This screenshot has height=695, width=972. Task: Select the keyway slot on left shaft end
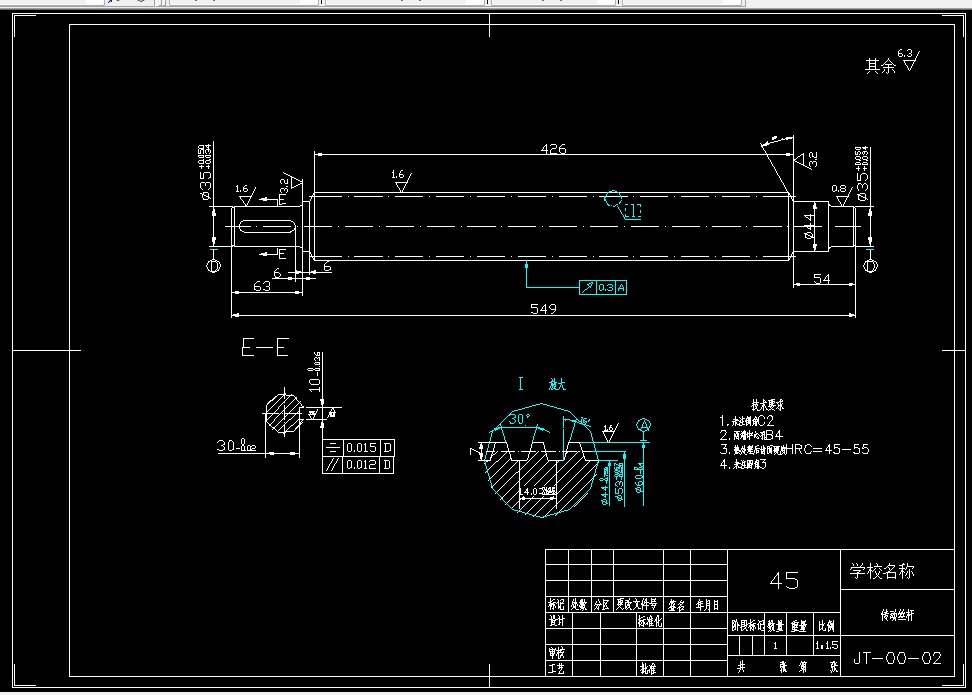(x=267, y=226)
